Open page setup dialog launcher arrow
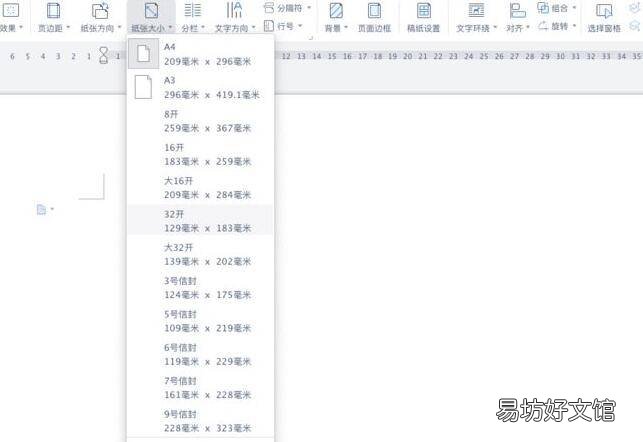This screenshot has width=643, height=442. click(310, 38)
